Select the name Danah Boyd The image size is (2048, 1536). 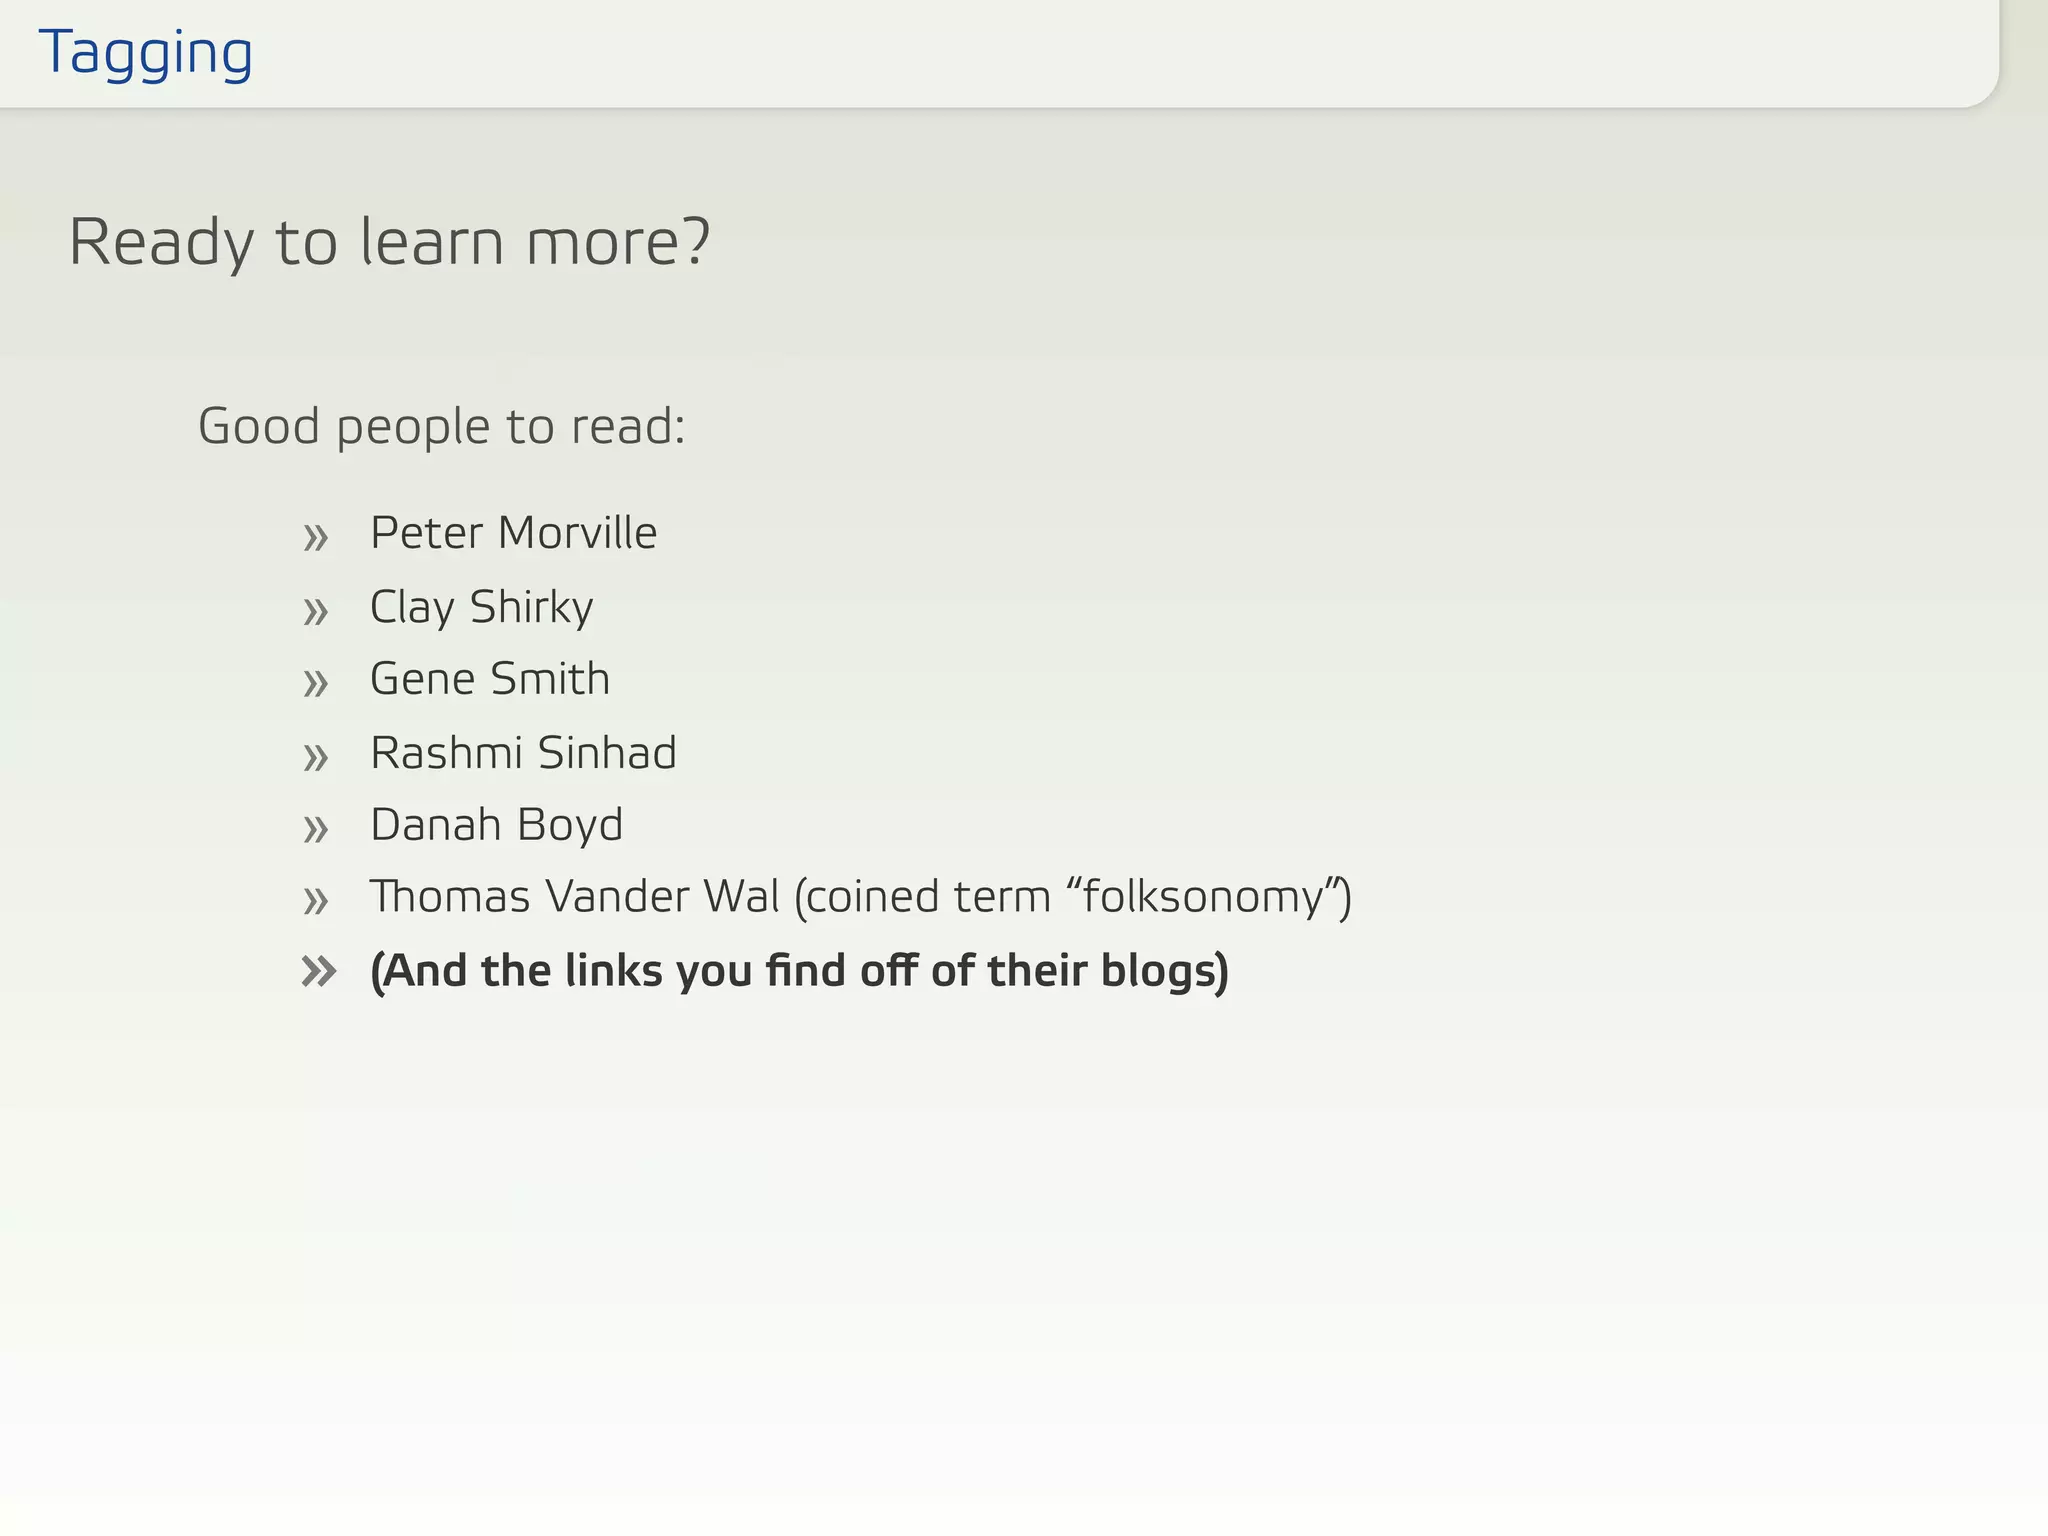[x=497, y=826]
